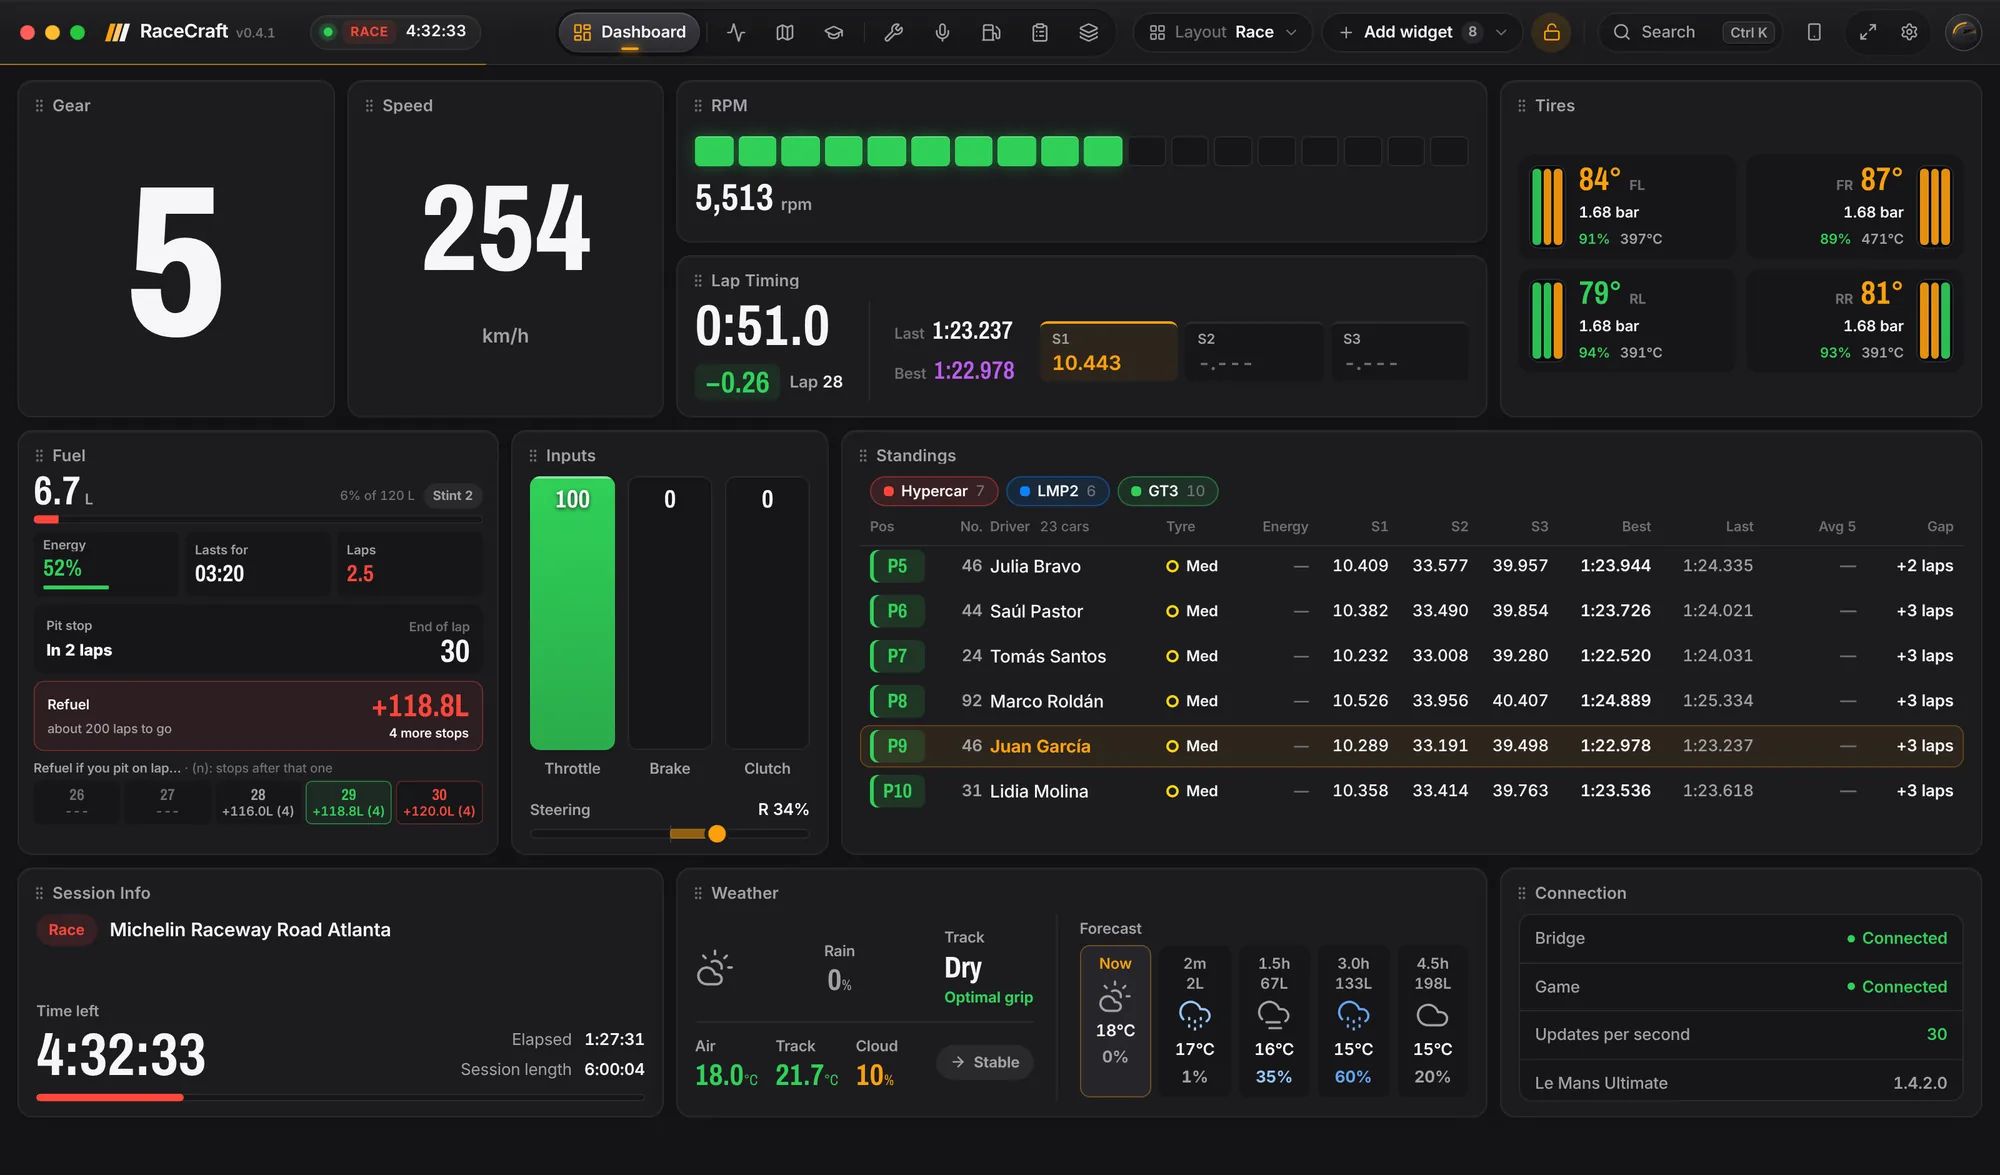The width and height of the screenshot is (2000, 1175).
Task: Toggle the Hypercar class filter
Action: tap(934, 491)
